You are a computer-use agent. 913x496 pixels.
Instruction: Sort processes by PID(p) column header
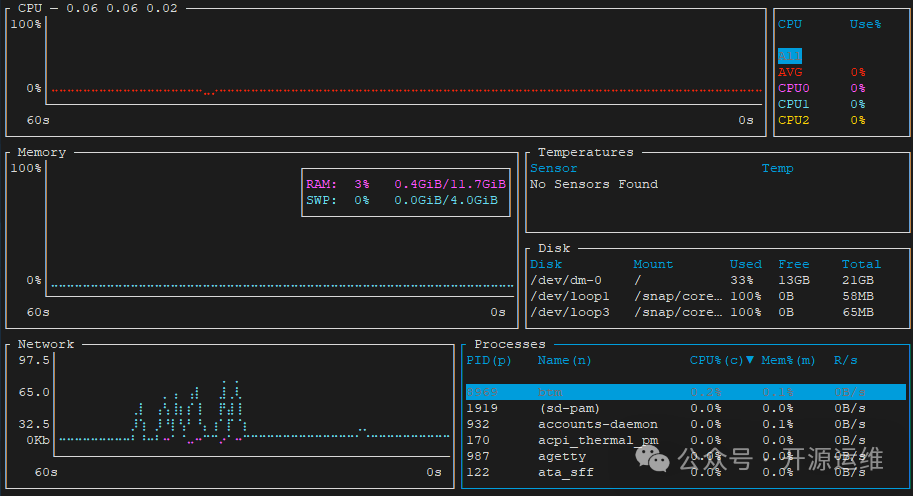pyautogui.click(x=489, y=360)
